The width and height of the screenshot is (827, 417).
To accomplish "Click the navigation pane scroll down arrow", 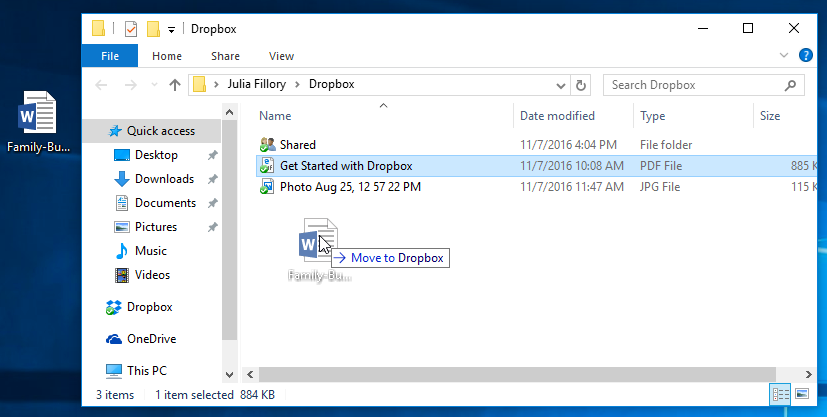I will coord(229,374).
